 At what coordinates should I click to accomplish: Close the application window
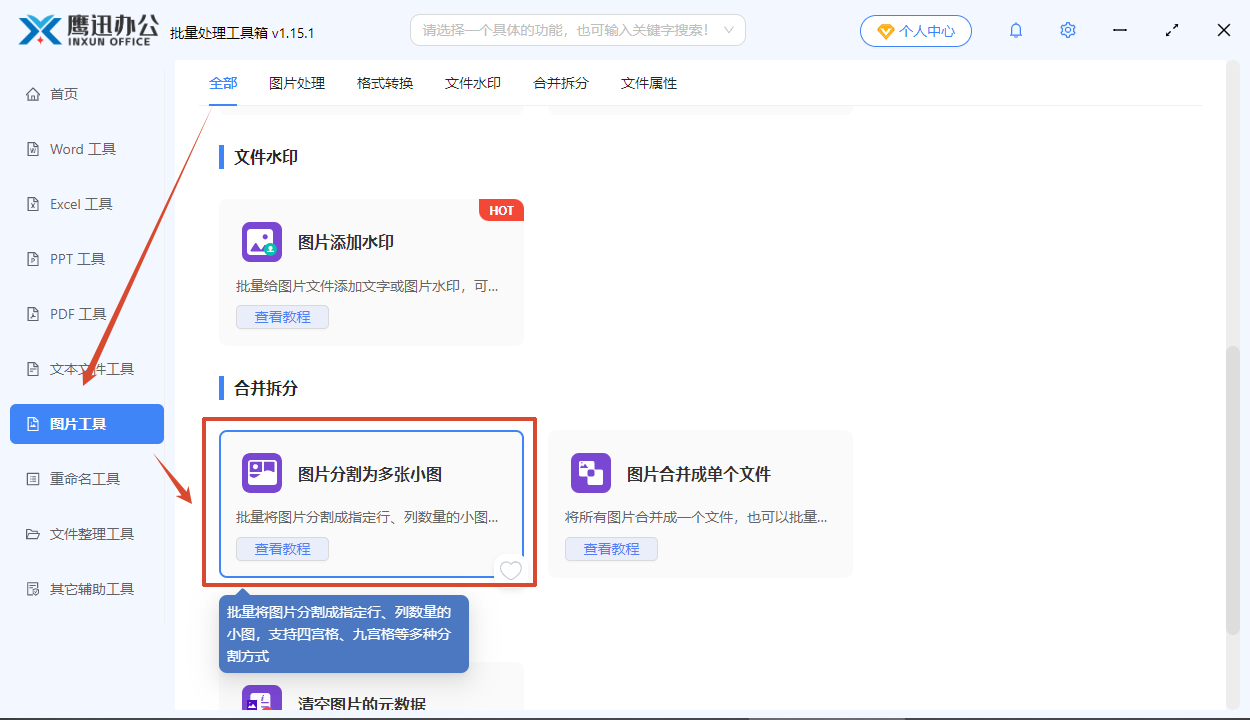(1224, 31)
